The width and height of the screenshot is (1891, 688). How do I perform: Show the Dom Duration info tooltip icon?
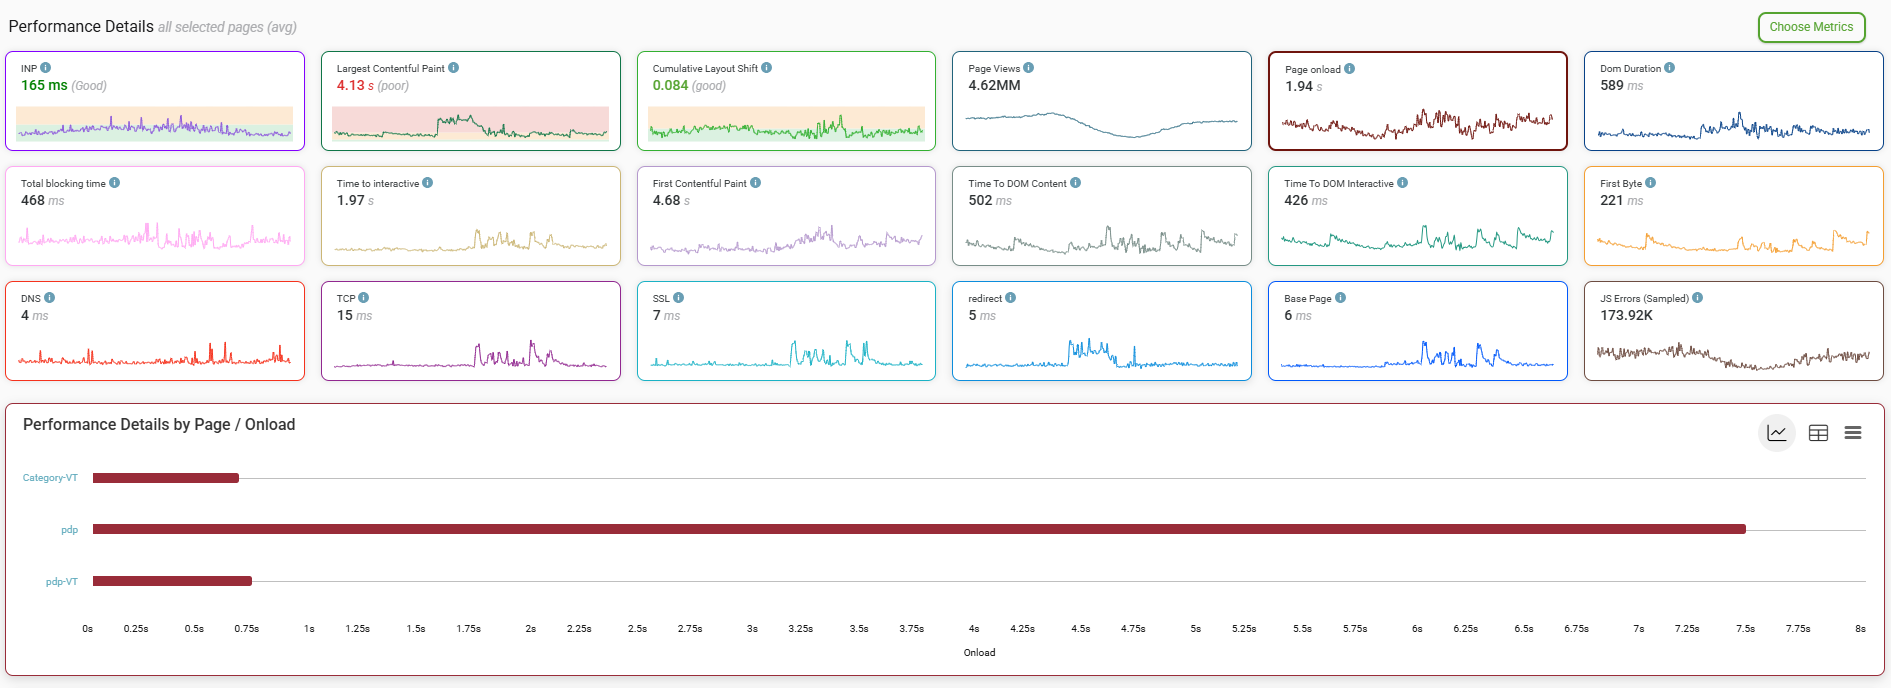point(1670,68)
